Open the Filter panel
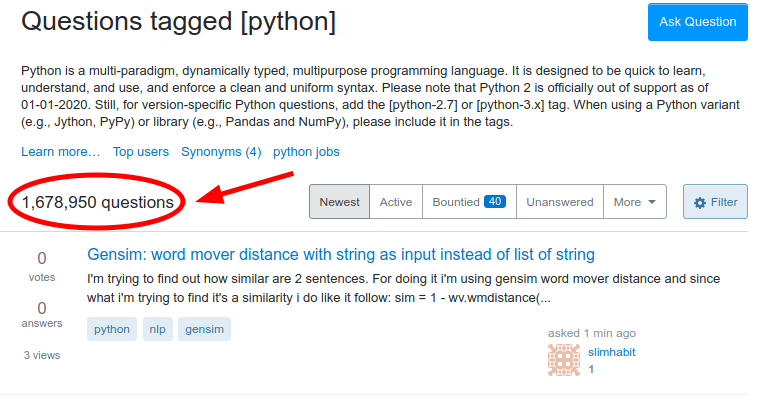The height and width of the screenshot is (403, 761). click(x=715, y=202)
